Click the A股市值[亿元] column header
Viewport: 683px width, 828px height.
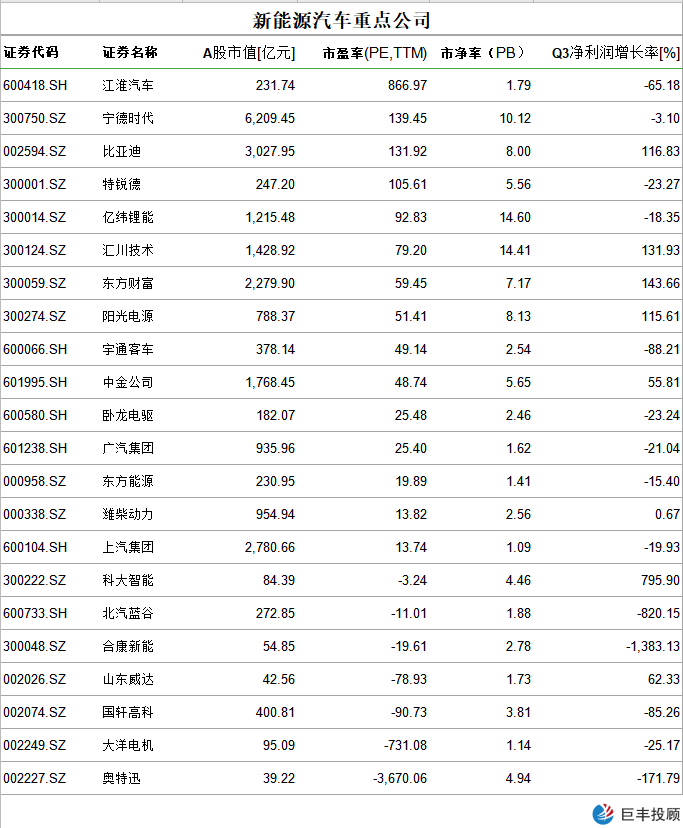coord(249,53)
